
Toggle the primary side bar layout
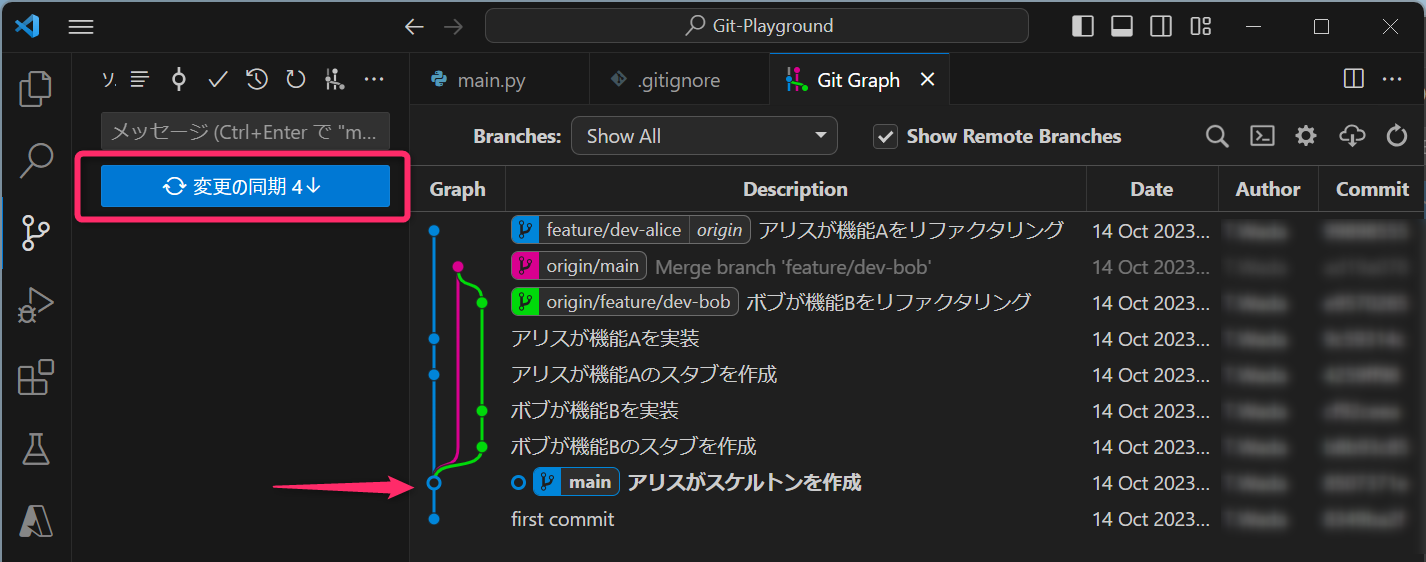(x=1083, y=27)
